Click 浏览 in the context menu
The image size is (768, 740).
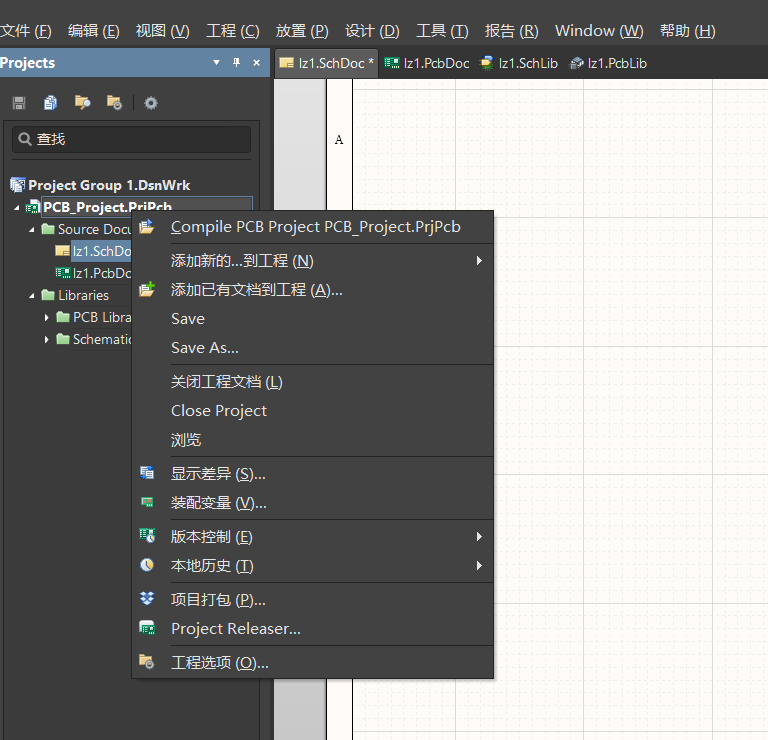312,440
